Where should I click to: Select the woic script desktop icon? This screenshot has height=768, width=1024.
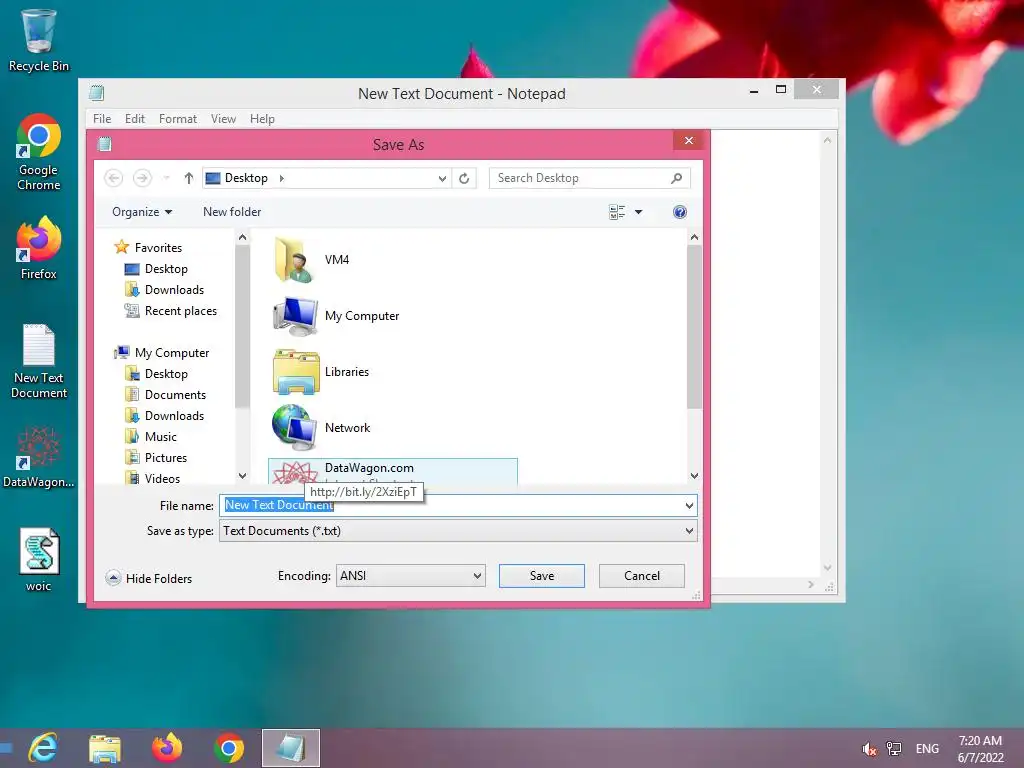coord(39,560)
